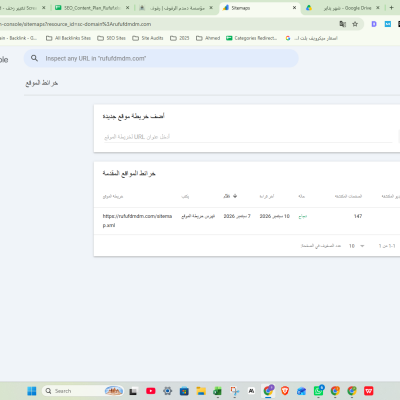Open WhatsApp from the taskbar
400x400 pixels.
(319, 391)
